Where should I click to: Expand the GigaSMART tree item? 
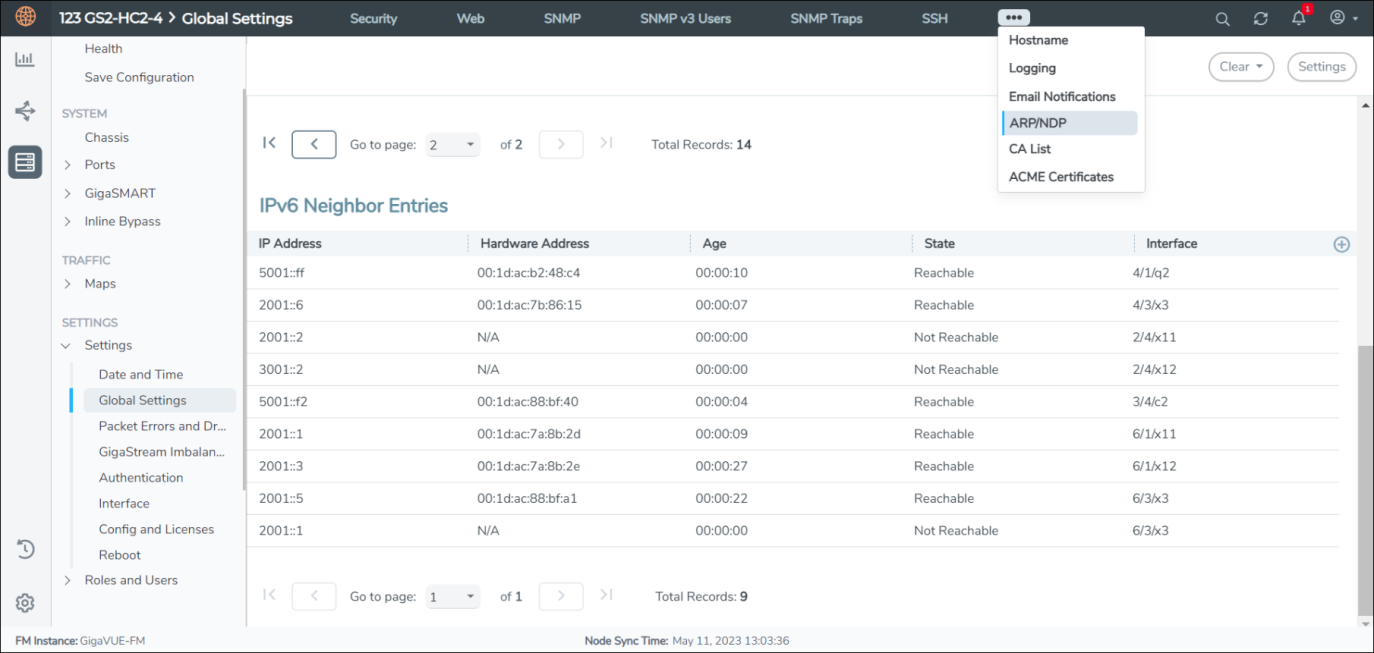67,194
